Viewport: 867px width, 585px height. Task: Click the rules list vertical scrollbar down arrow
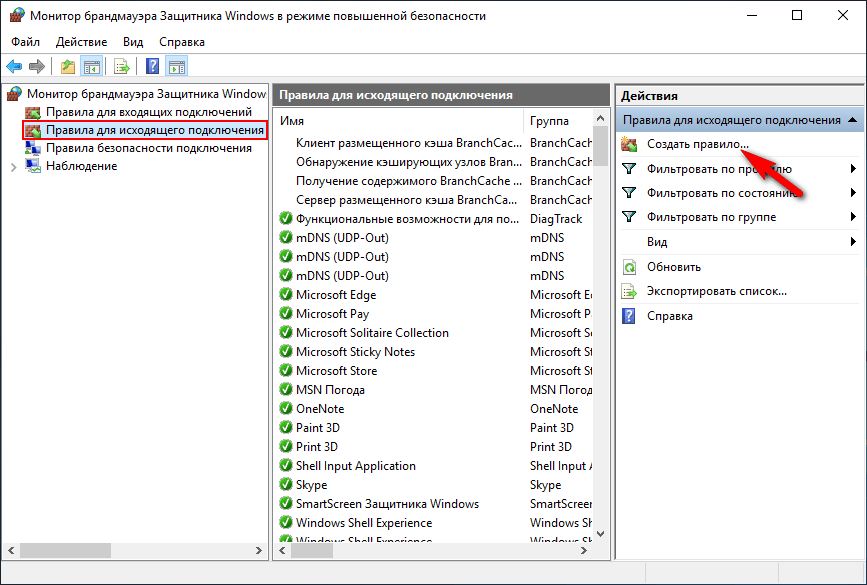(x=600, y=534)
